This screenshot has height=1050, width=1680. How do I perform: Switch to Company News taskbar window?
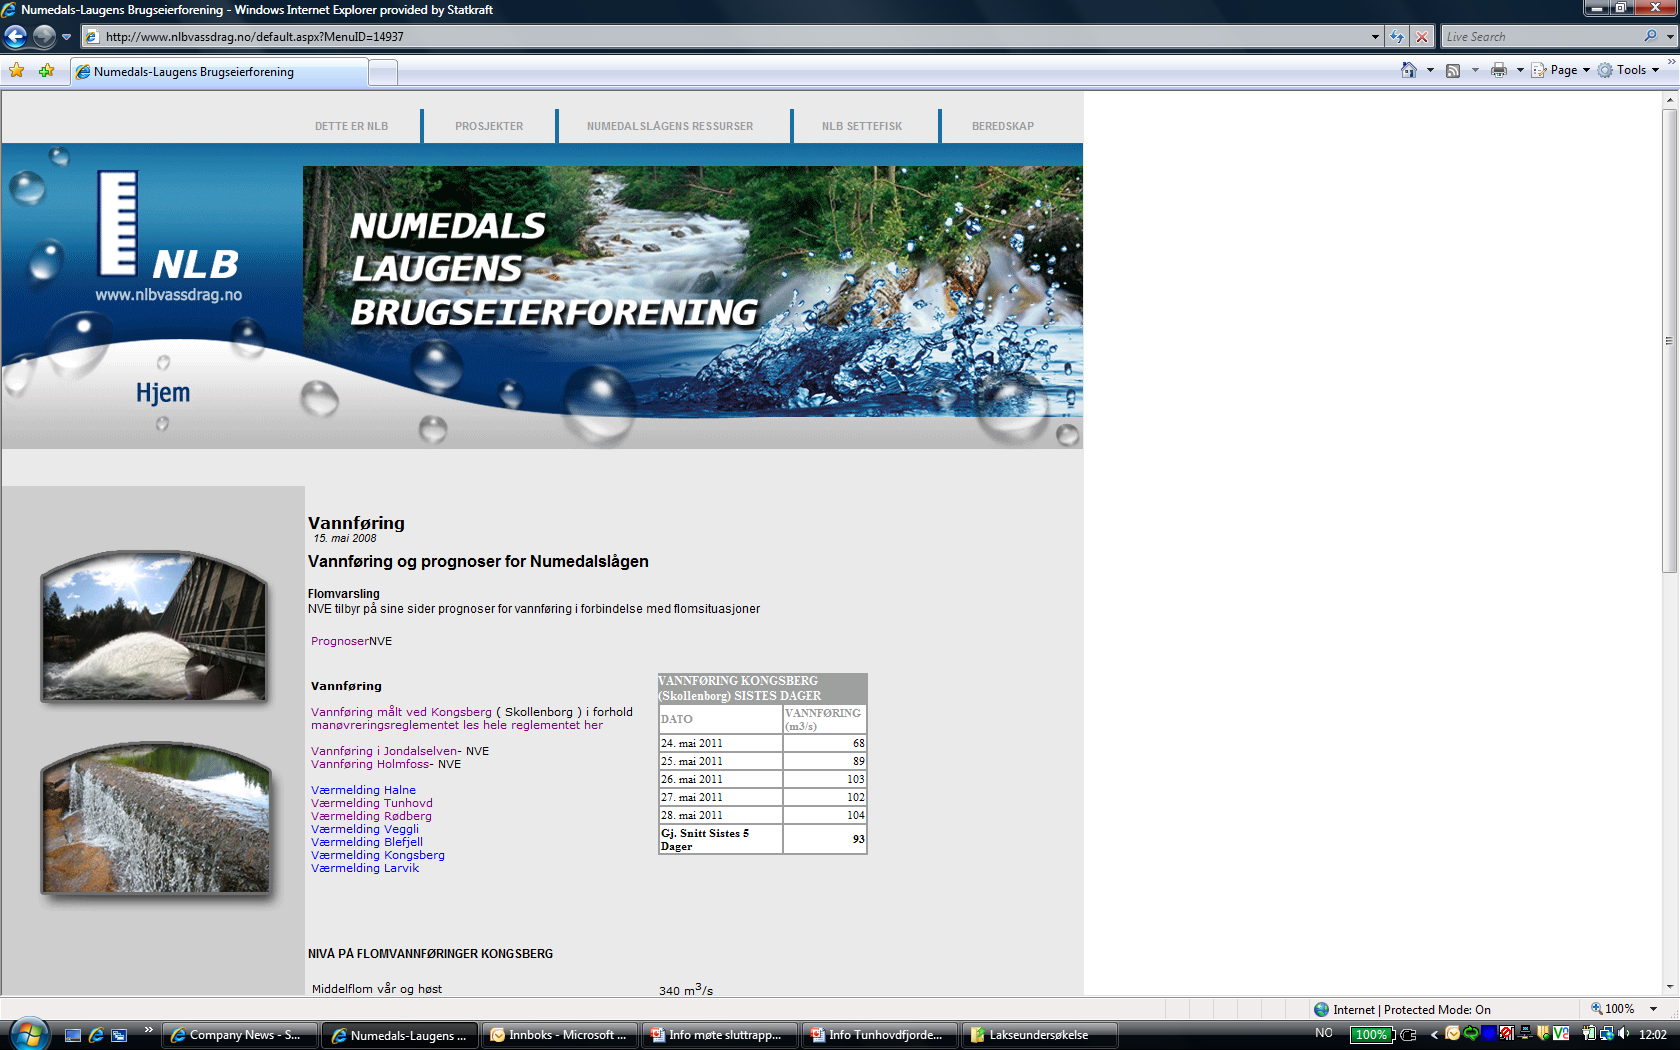coord(240,1035)
